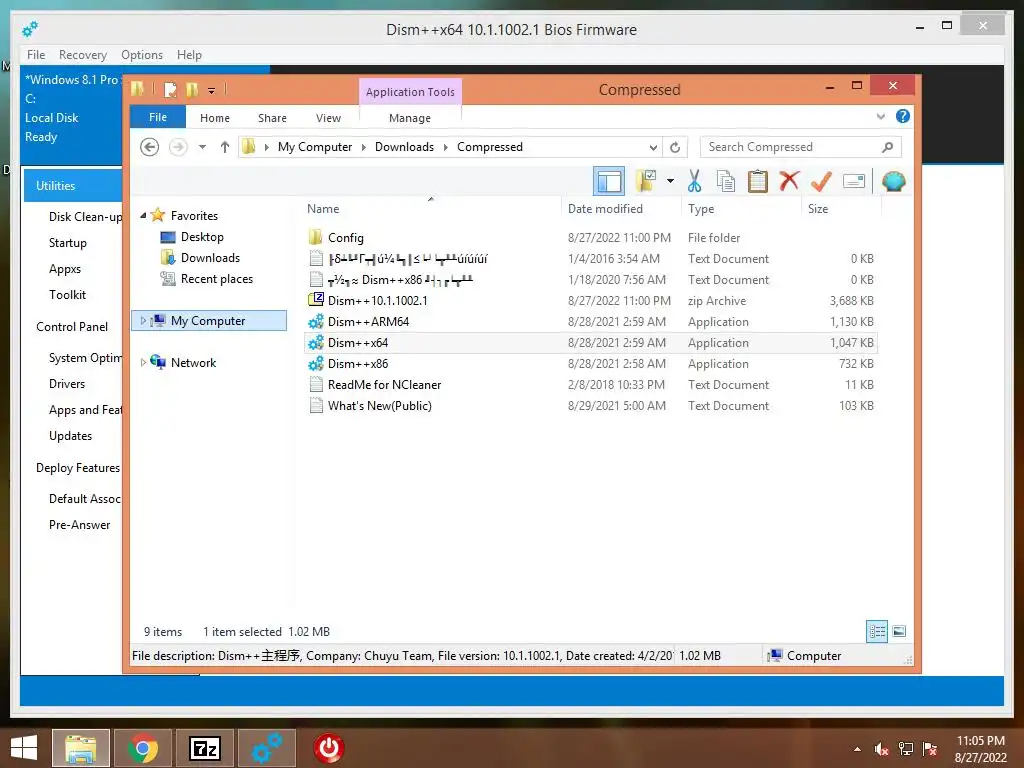Switch to the Home ribbon tab

point(215,118)
